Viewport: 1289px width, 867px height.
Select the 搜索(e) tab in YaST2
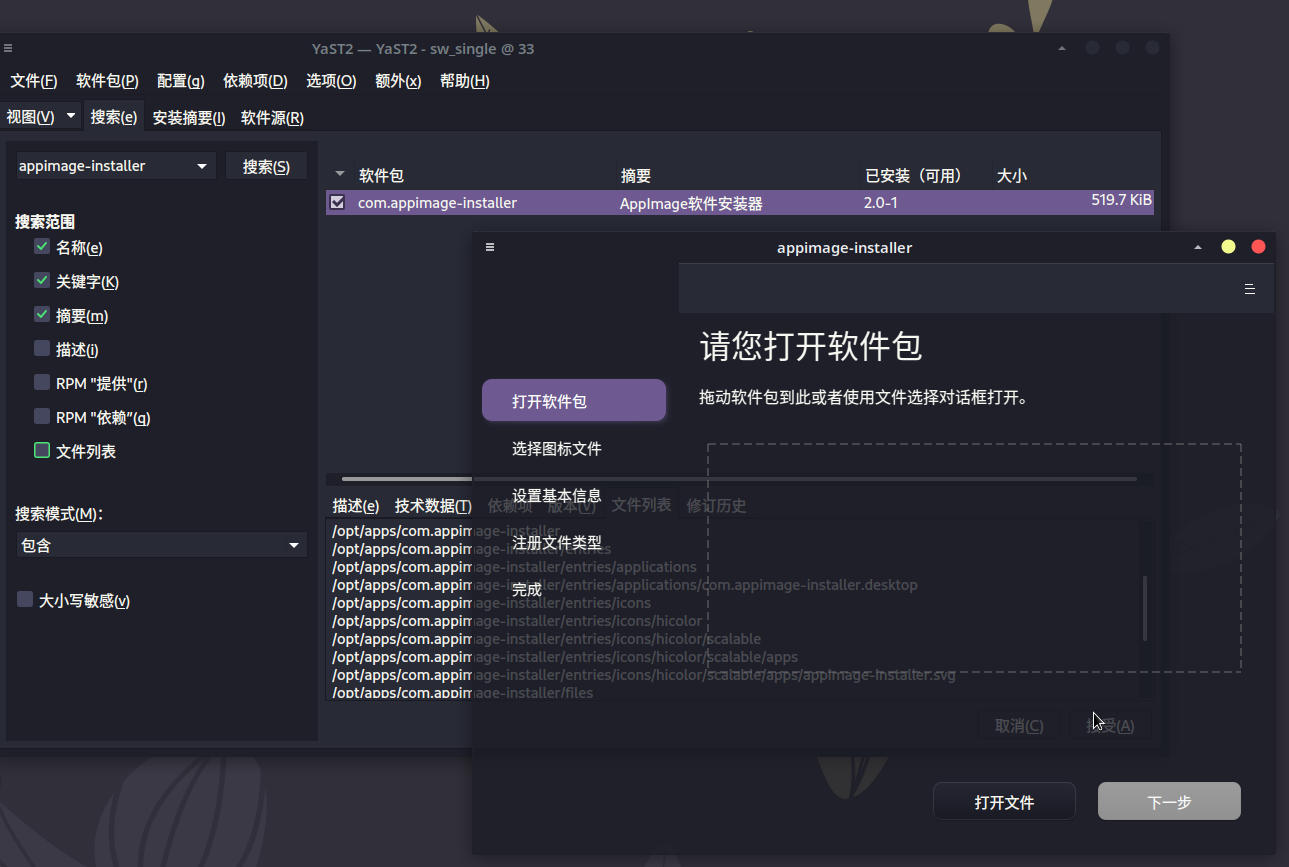coord(114,116)
